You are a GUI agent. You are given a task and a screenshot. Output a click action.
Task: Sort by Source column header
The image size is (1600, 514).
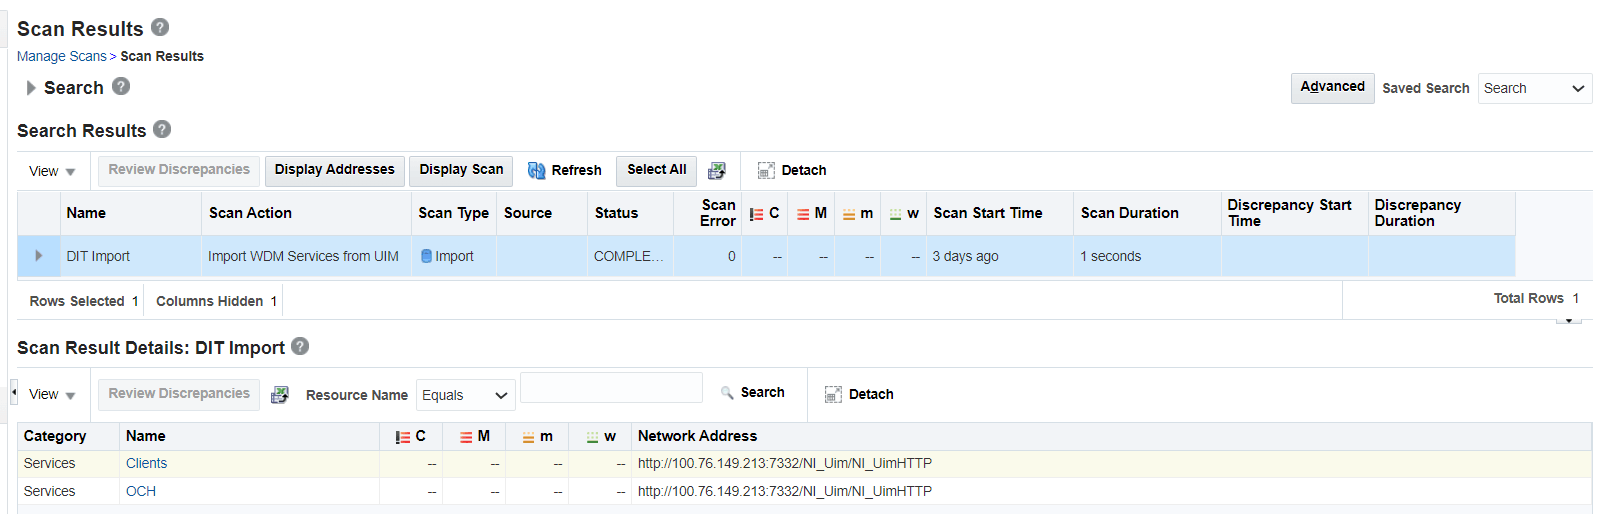coord(542,213)
